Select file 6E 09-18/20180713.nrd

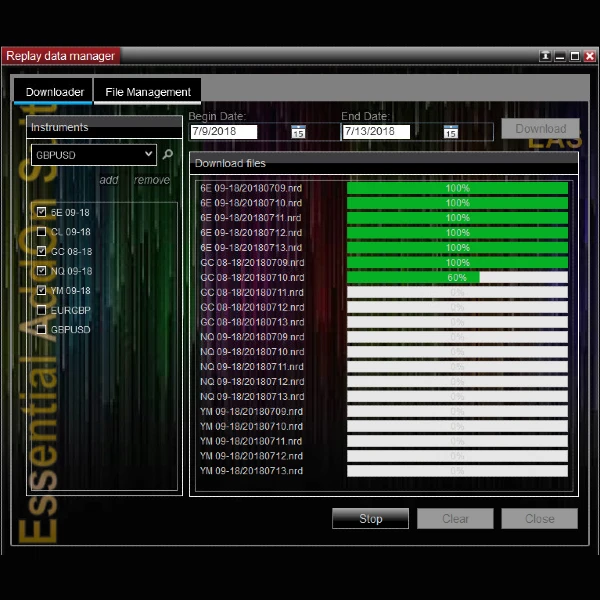[251, 248]
